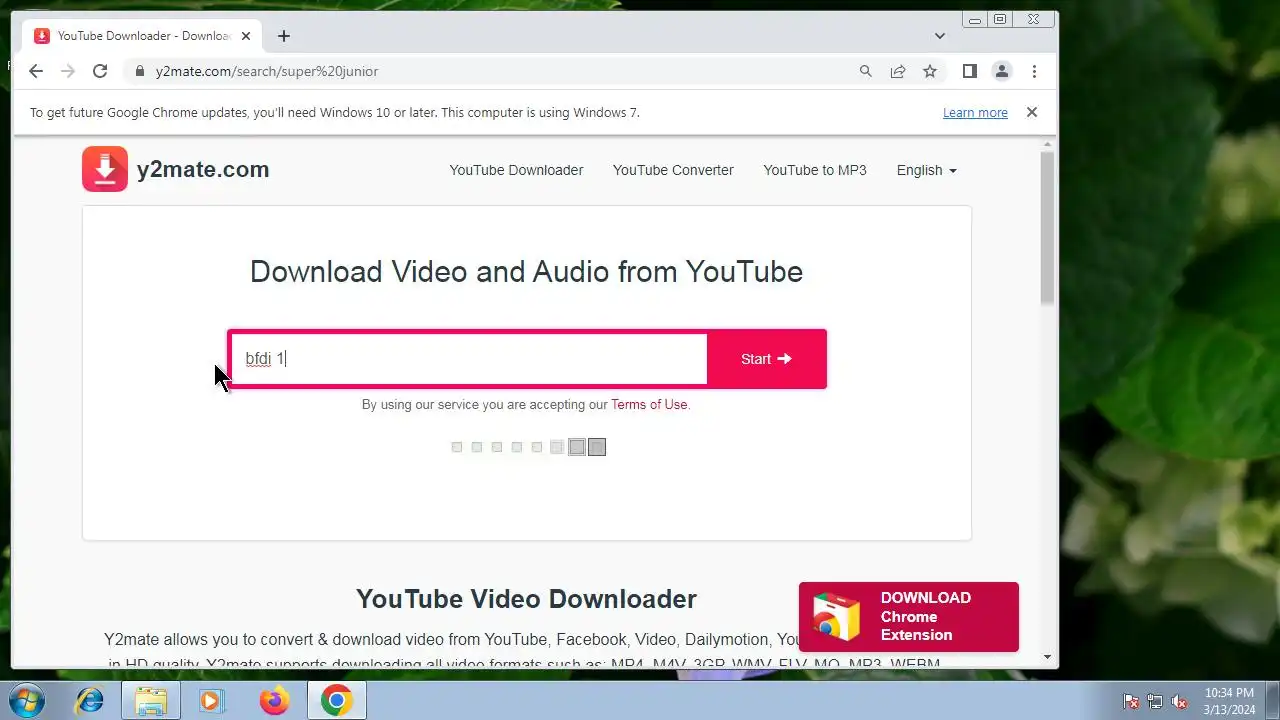Click the address bar URL y2mate.com/search

[267, 71]
